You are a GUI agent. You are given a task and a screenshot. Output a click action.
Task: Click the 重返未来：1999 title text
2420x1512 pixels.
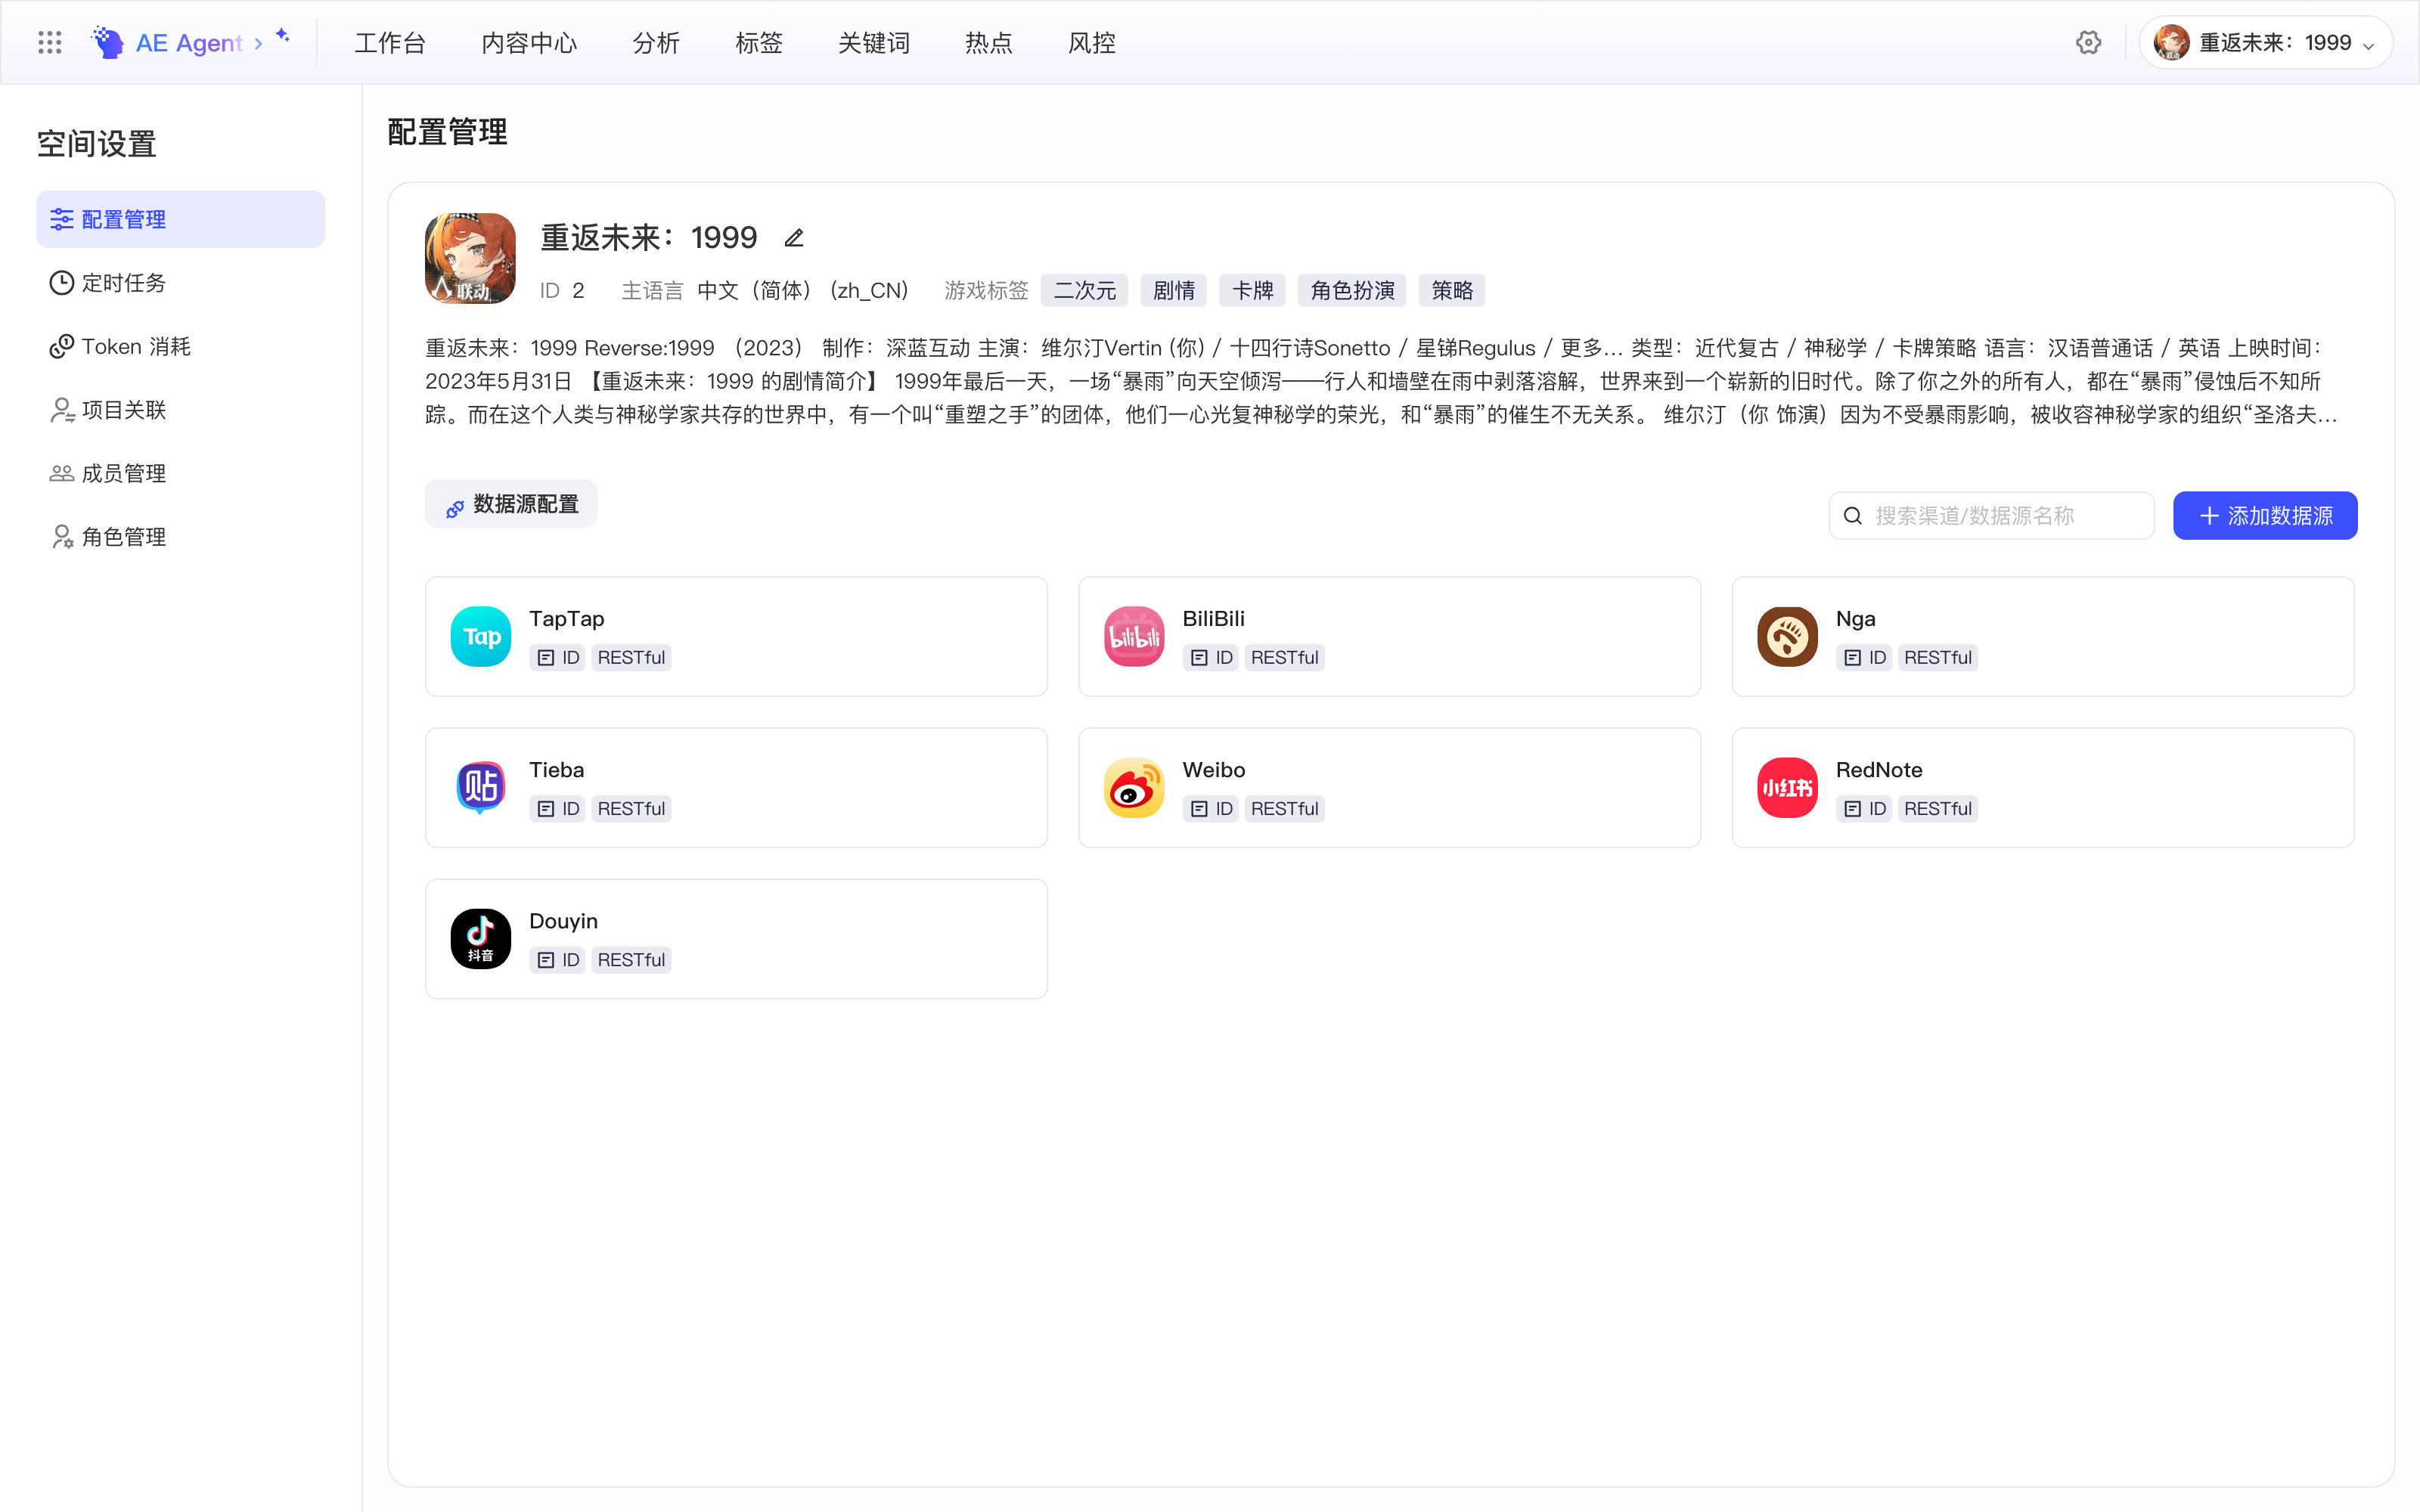pos(649,238)
